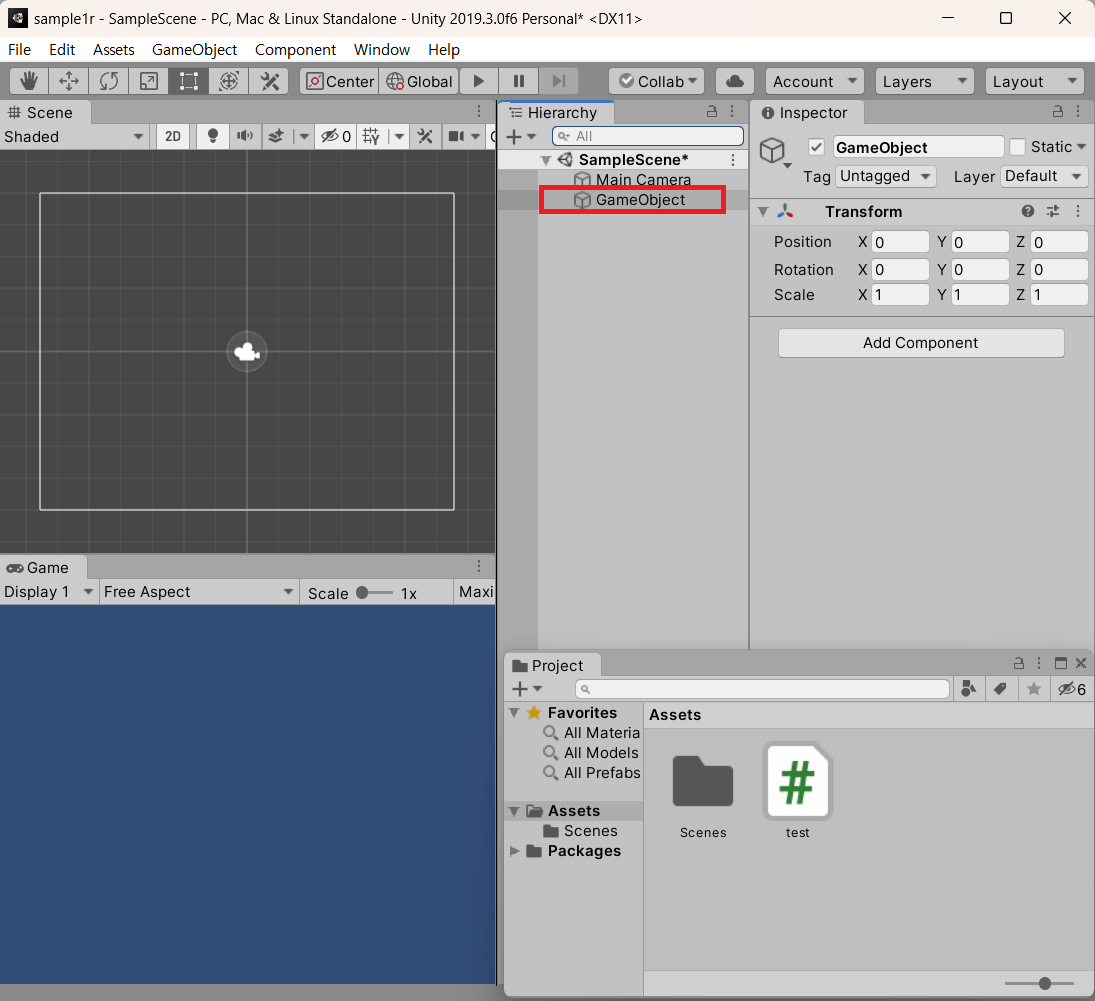The image size is (1095, 1001).
Task: Open Scene camera settings icon
Action: tap(456, 136)
